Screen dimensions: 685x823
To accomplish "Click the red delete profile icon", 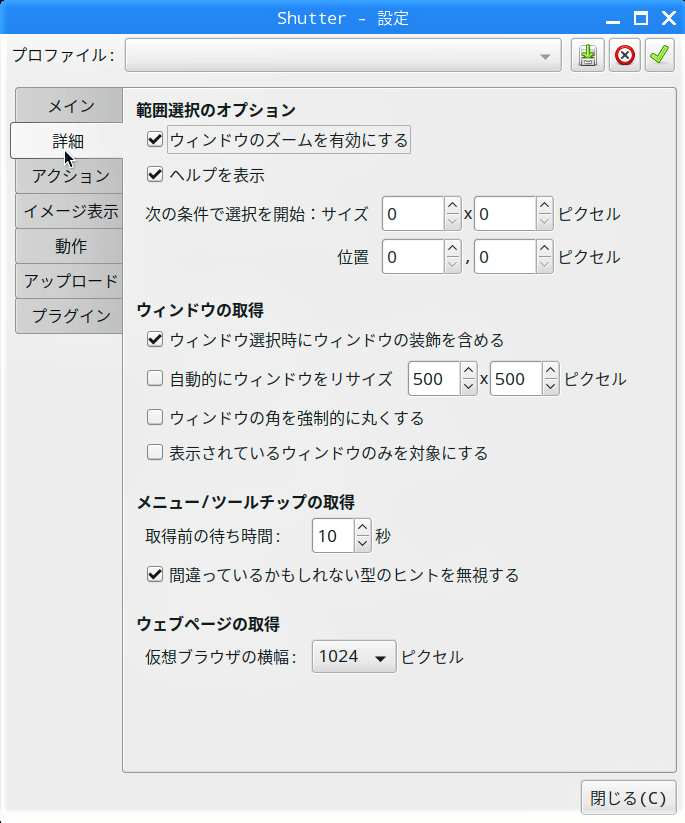I will coord(625,55).
